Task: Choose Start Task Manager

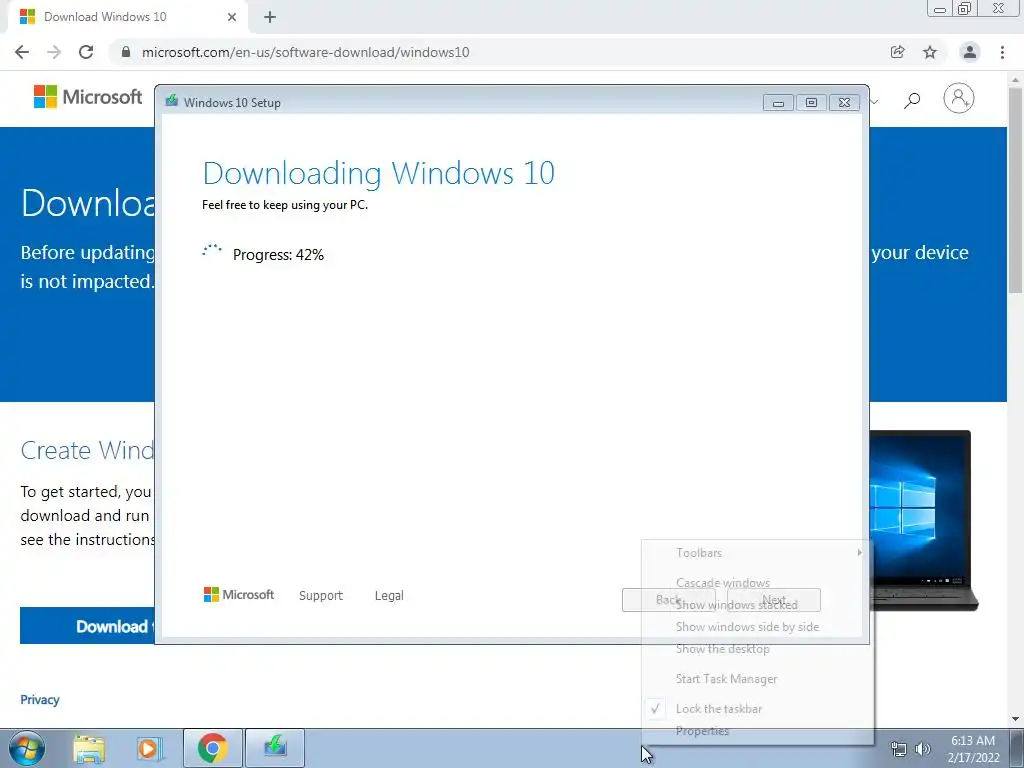Action: pos(758,679)
